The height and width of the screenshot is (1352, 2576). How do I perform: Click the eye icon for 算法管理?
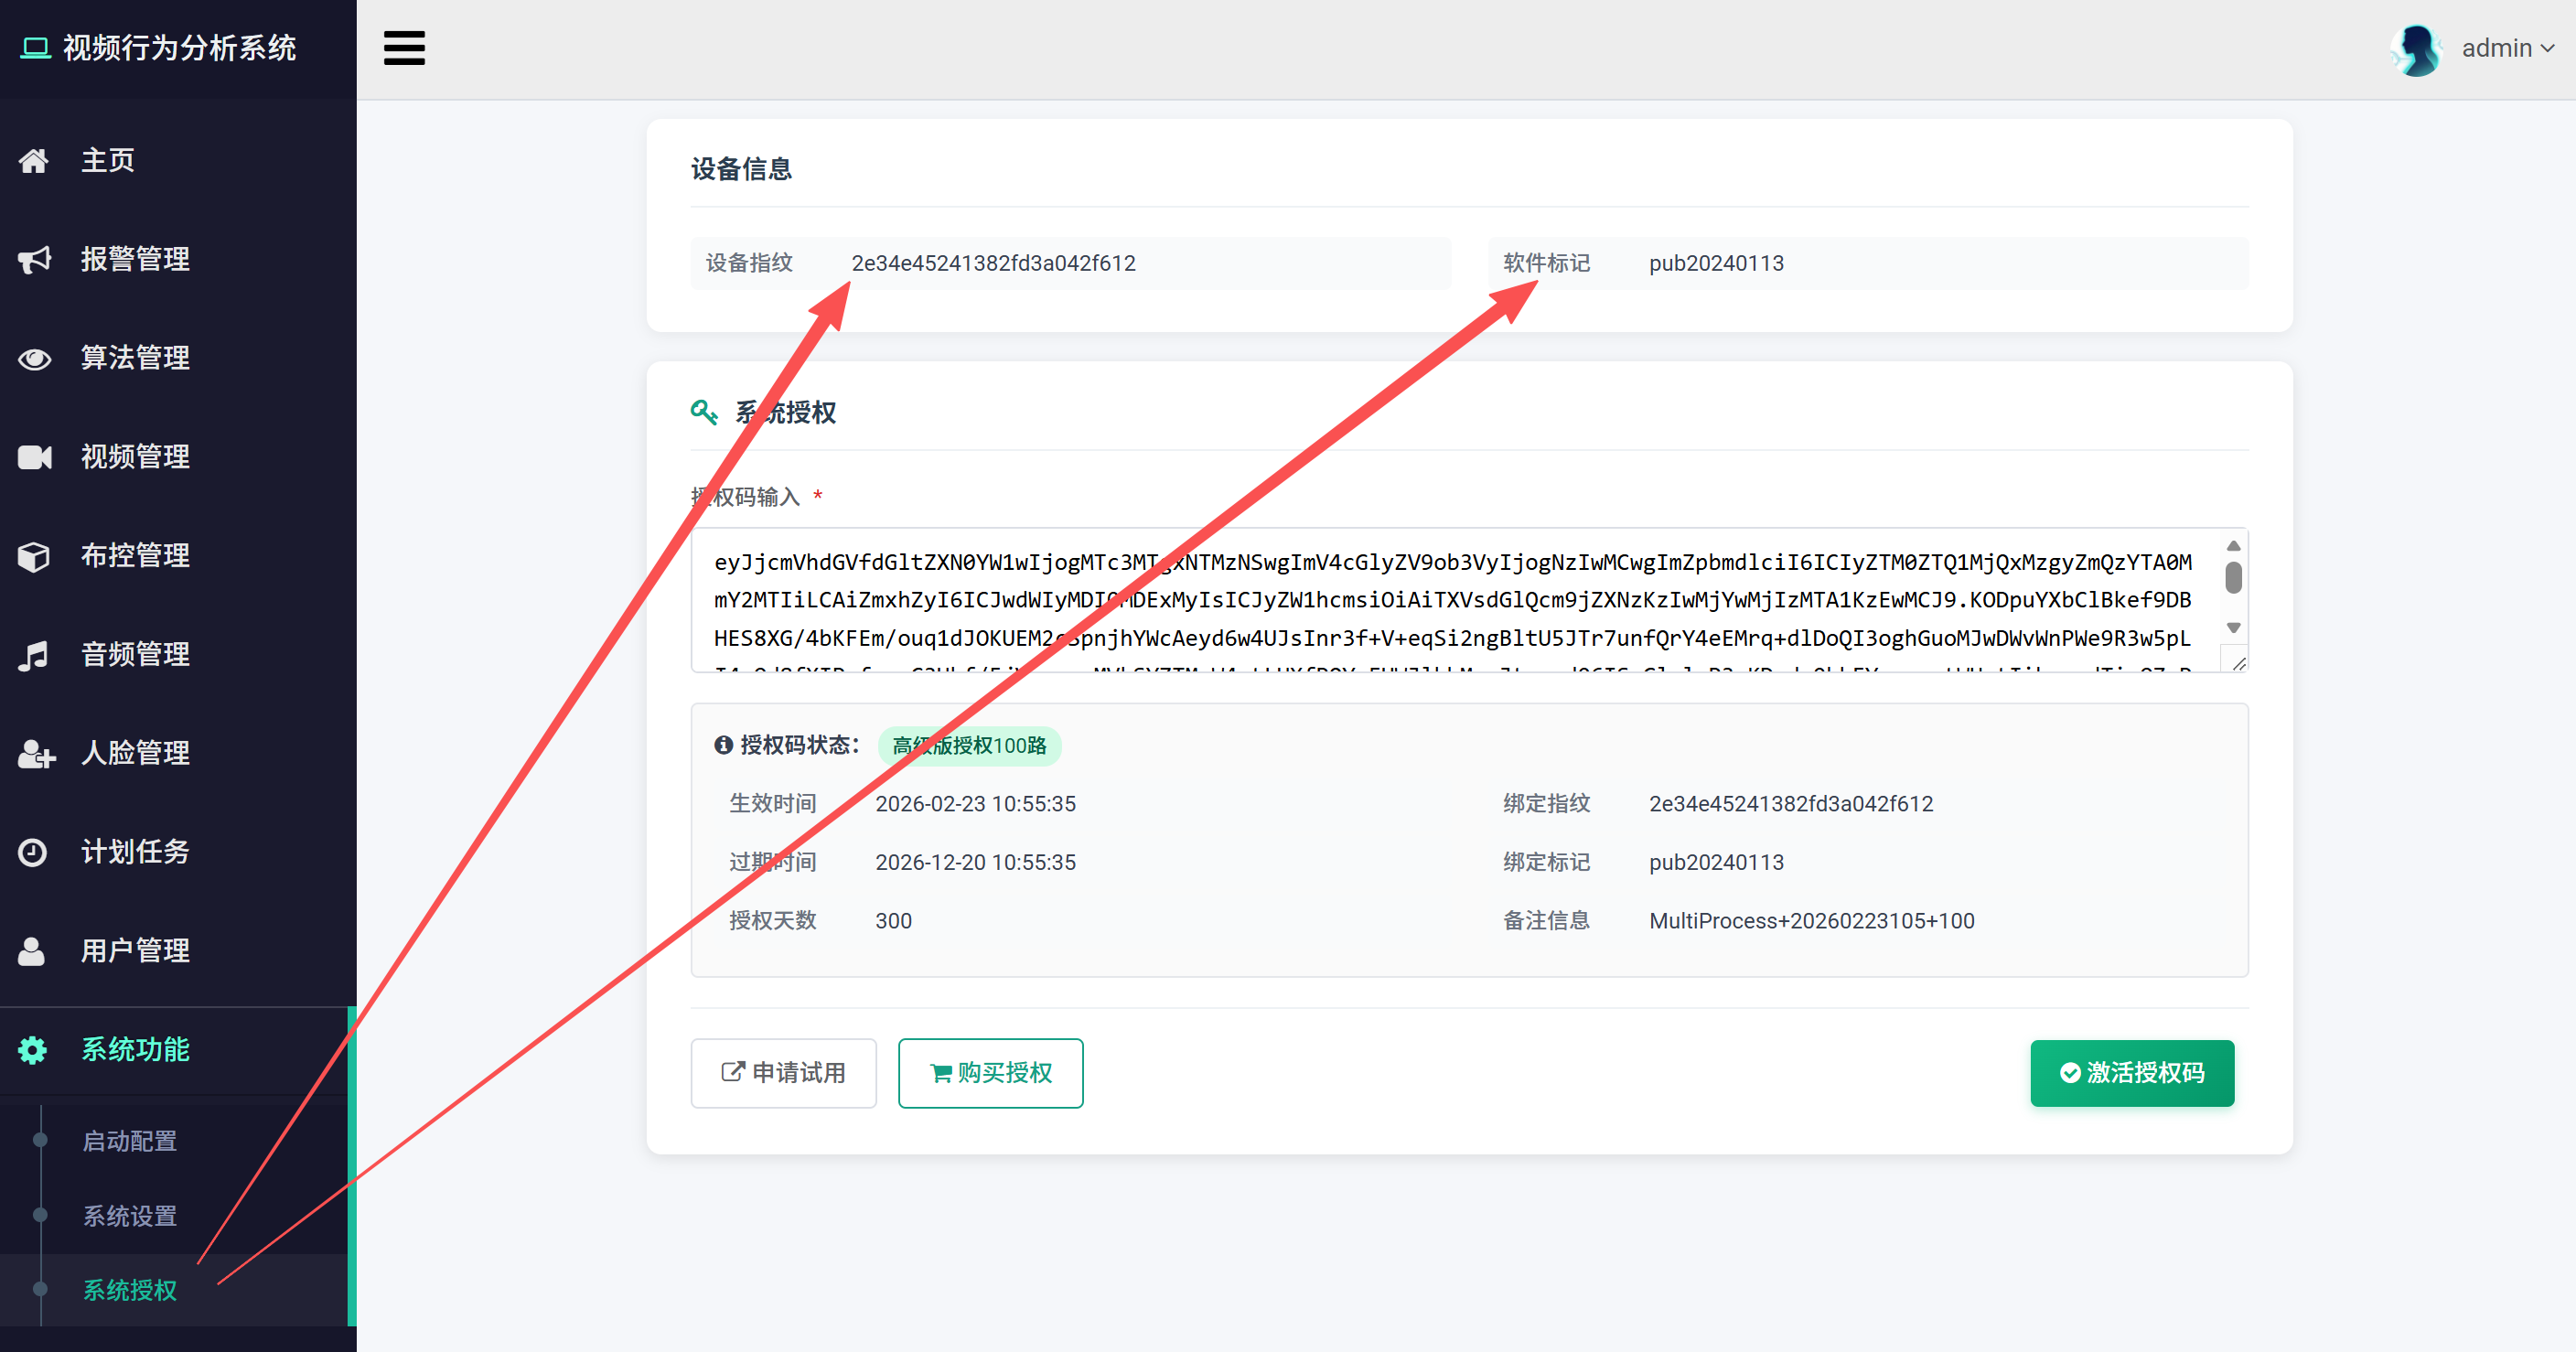click(34, 358)
